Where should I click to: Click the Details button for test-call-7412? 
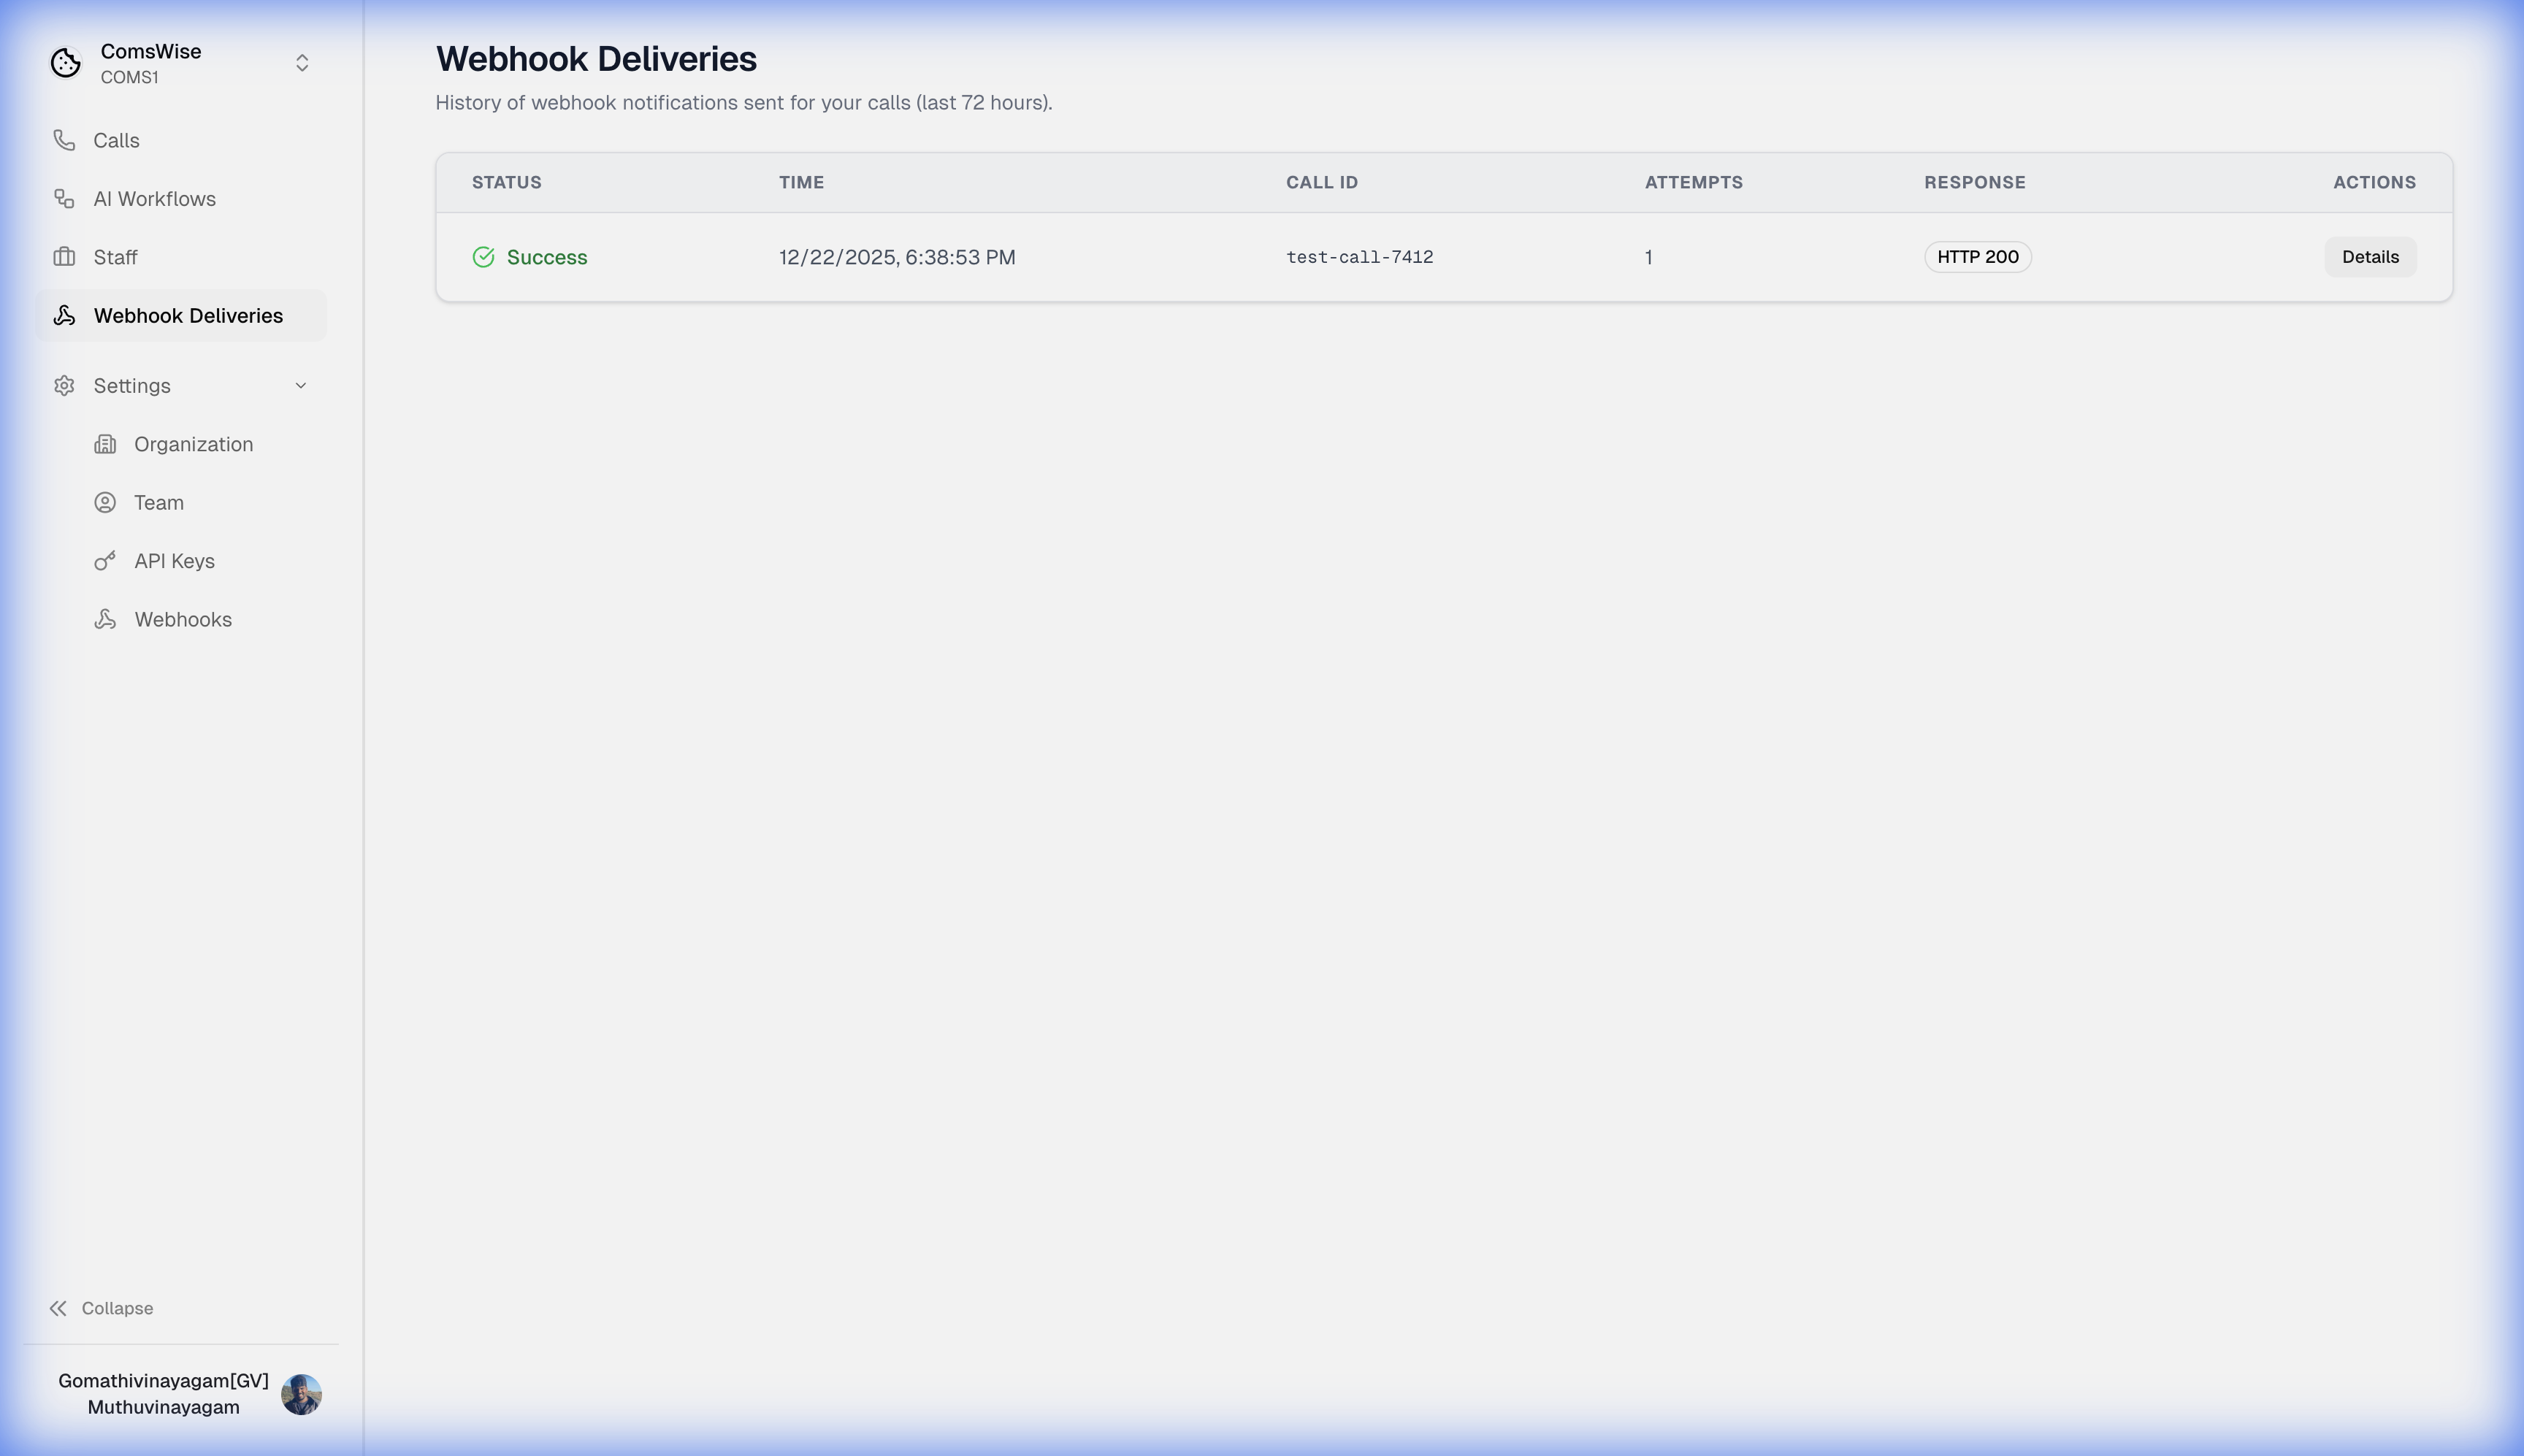pos(2370,256)
